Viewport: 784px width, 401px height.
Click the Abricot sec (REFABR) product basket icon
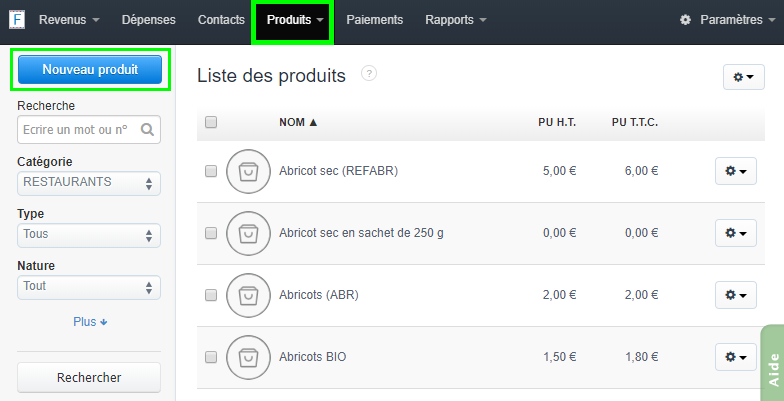[246, 171]
